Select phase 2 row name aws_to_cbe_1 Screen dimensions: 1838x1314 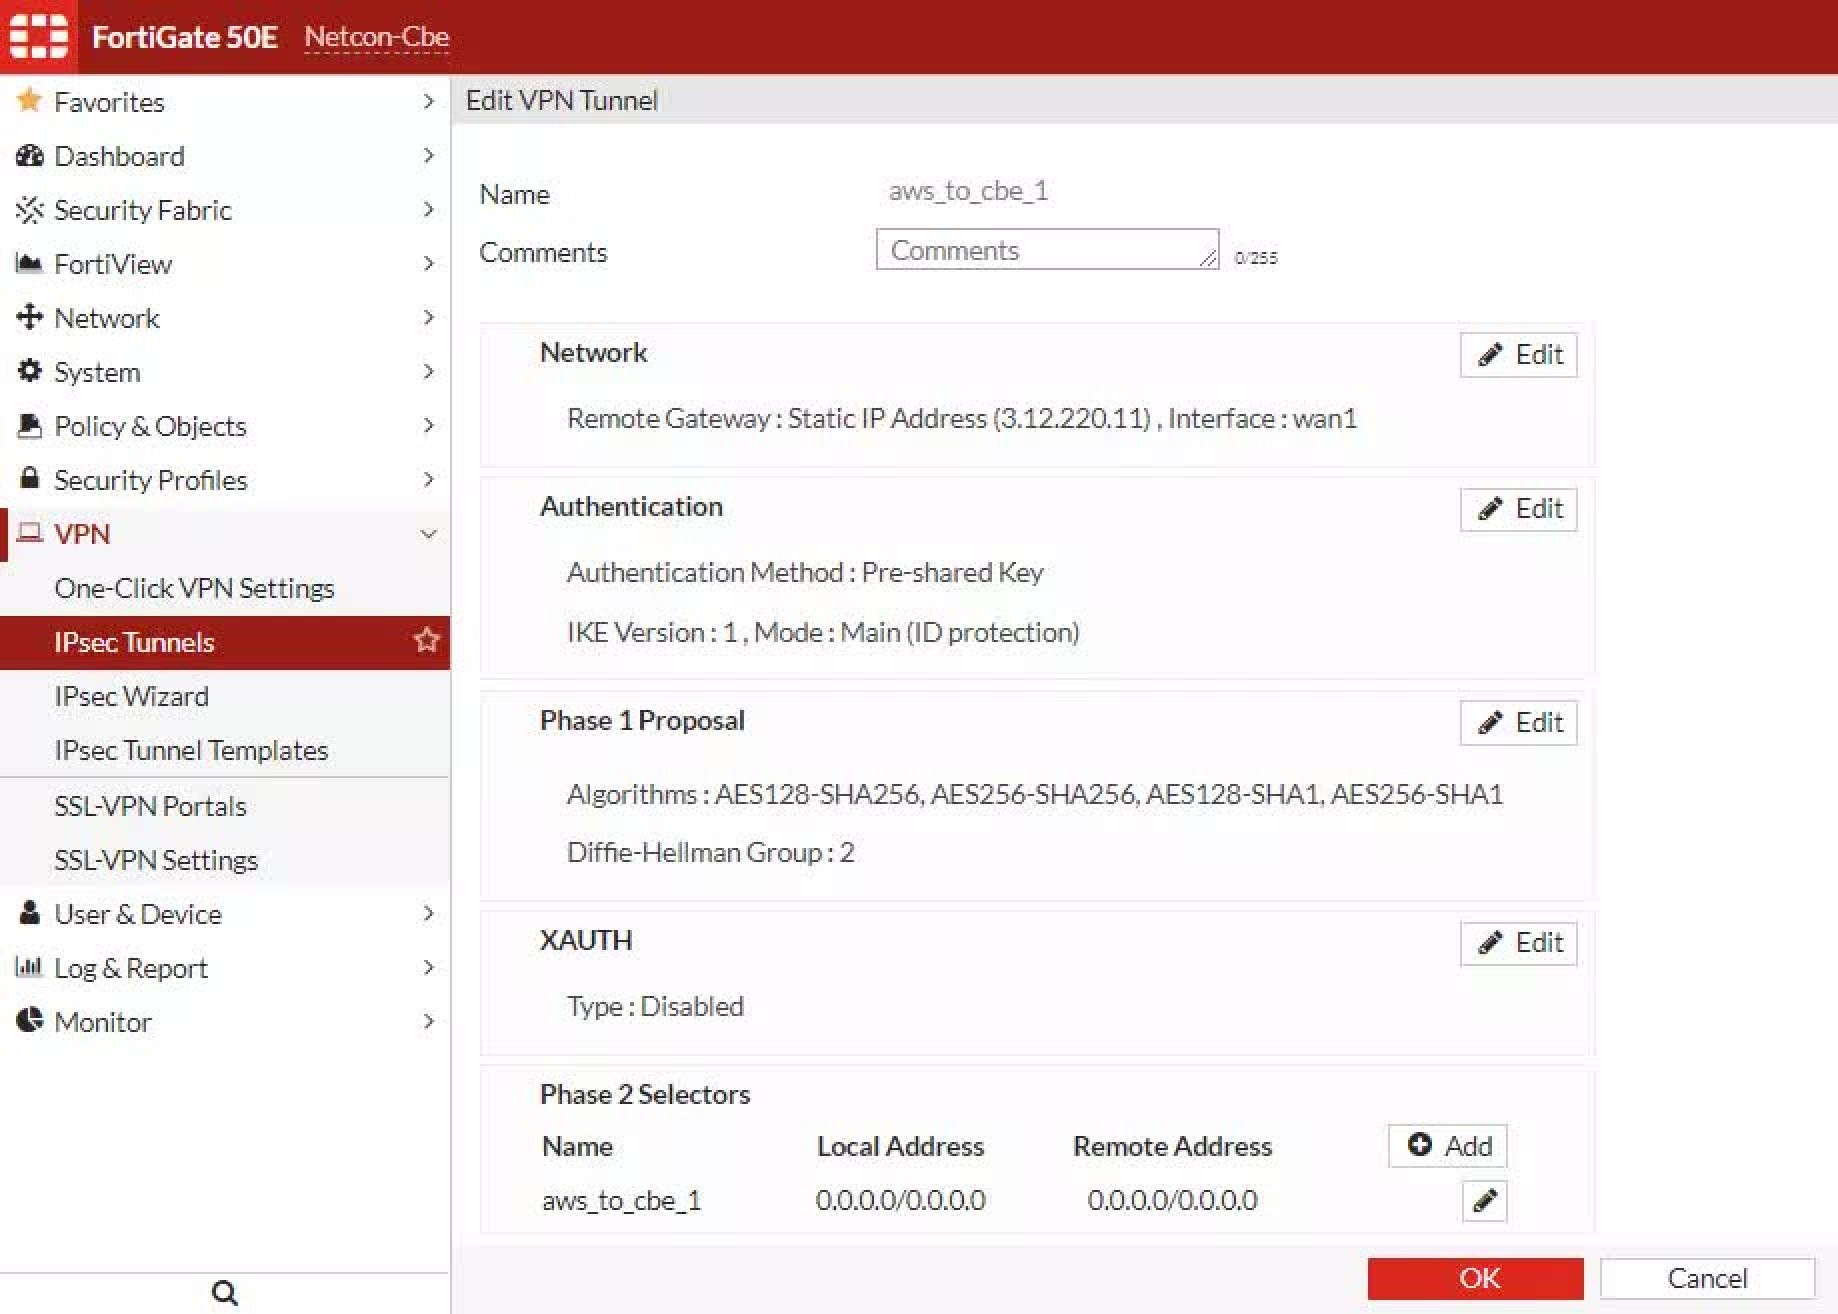pos(621,1200)
